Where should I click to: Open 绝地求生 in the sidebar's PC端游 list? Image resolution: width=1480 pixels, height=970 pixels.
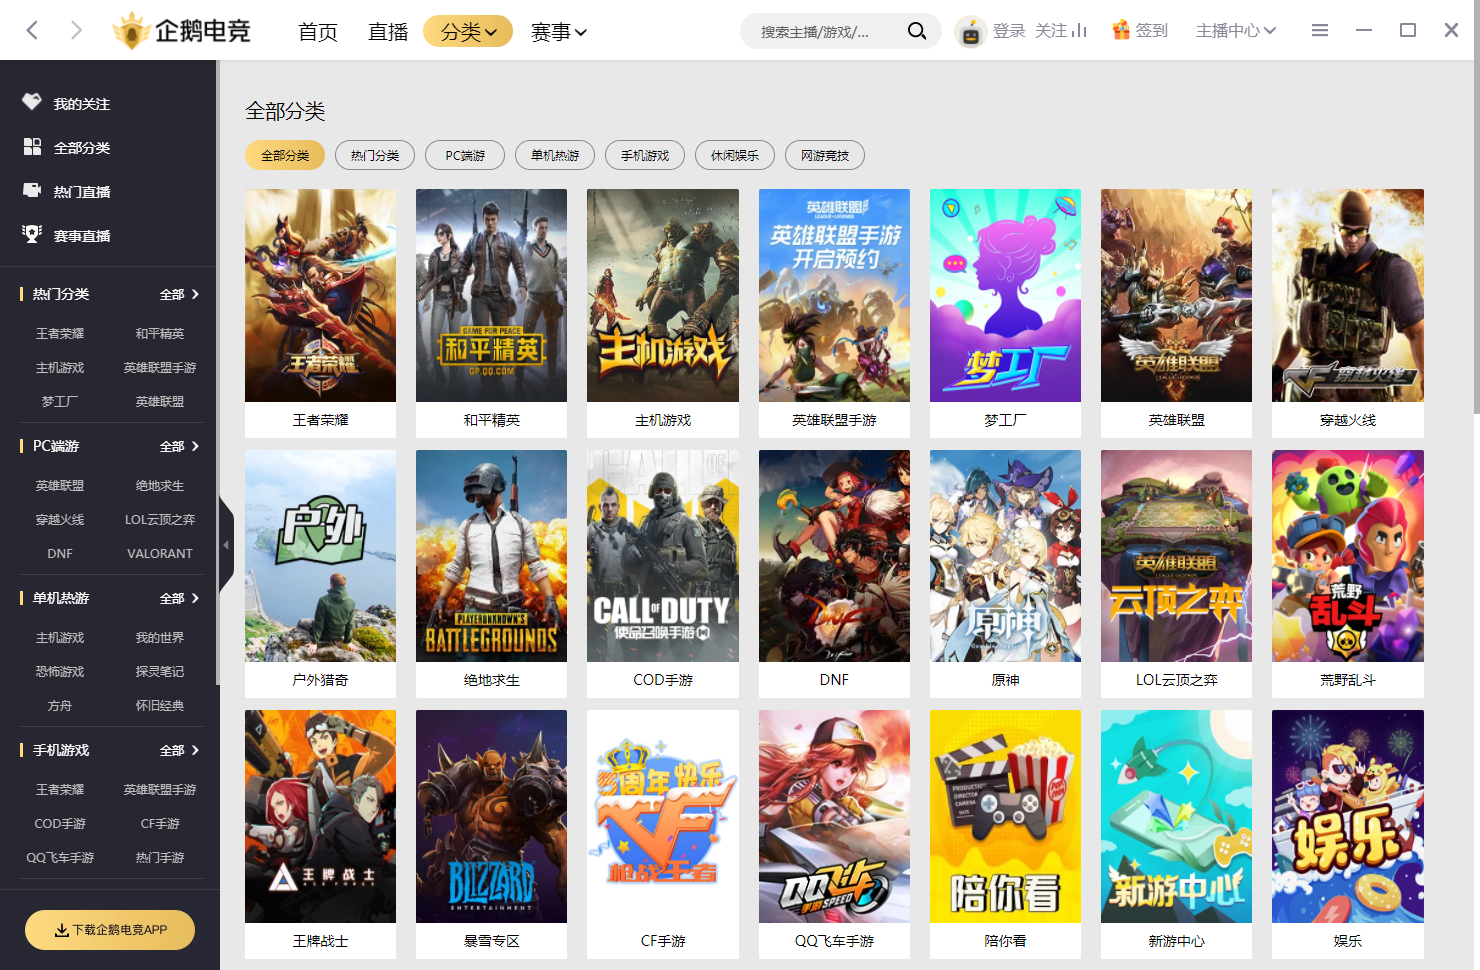[160, 486]
